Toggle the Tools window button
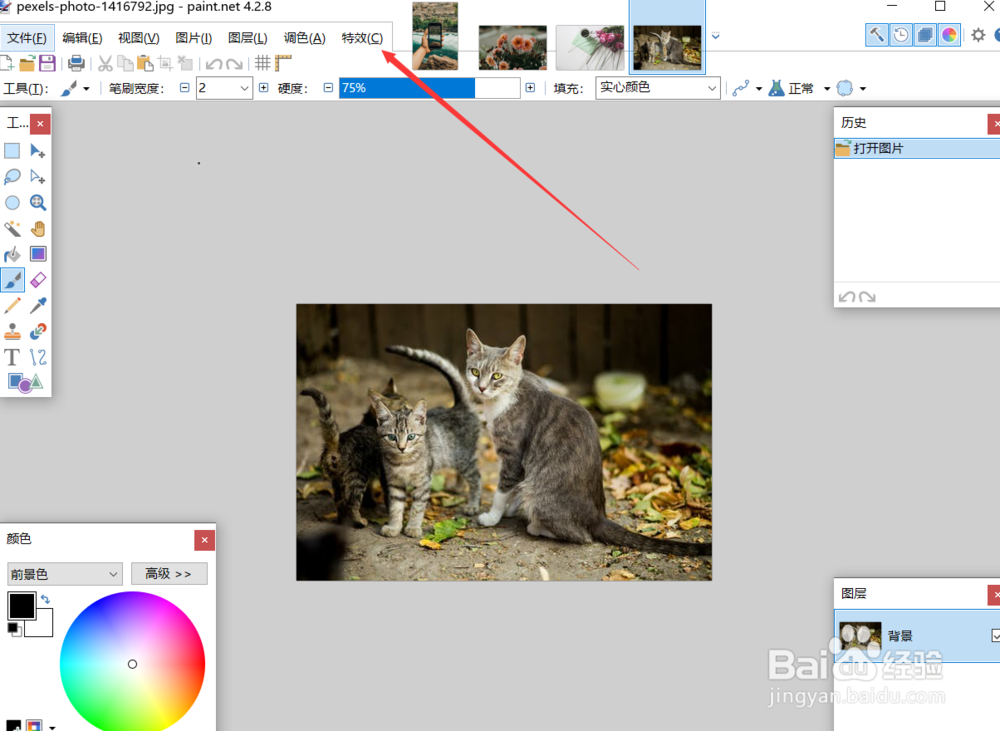 877,35
